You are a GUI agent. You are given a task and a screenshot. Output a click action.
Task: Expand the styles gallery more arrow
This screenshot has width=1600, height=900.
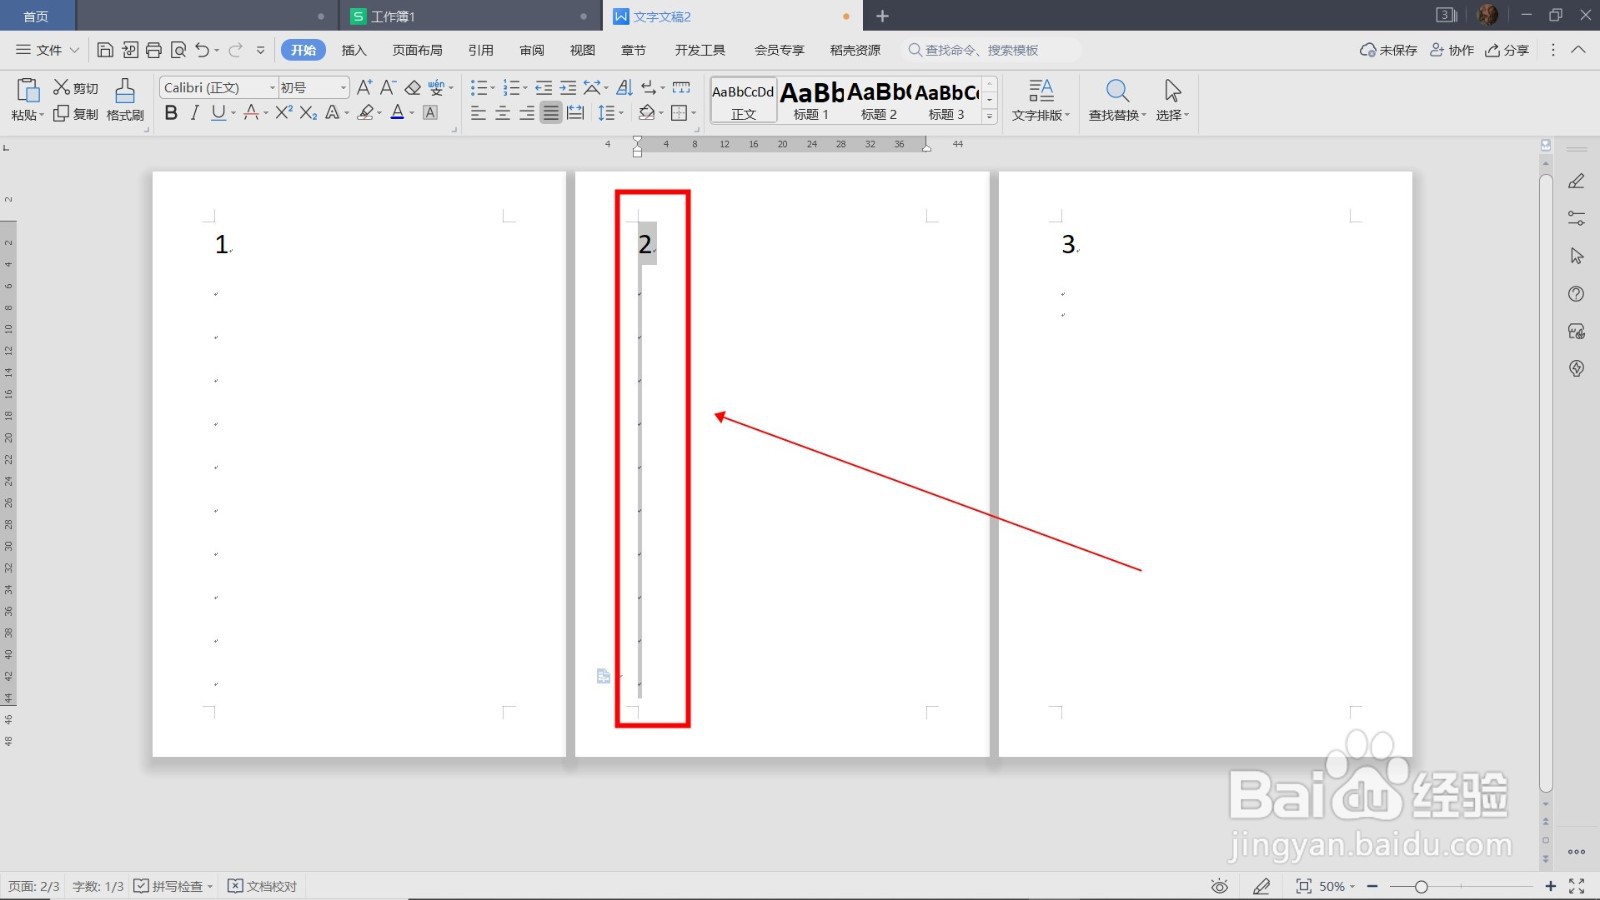click(989, 116)
